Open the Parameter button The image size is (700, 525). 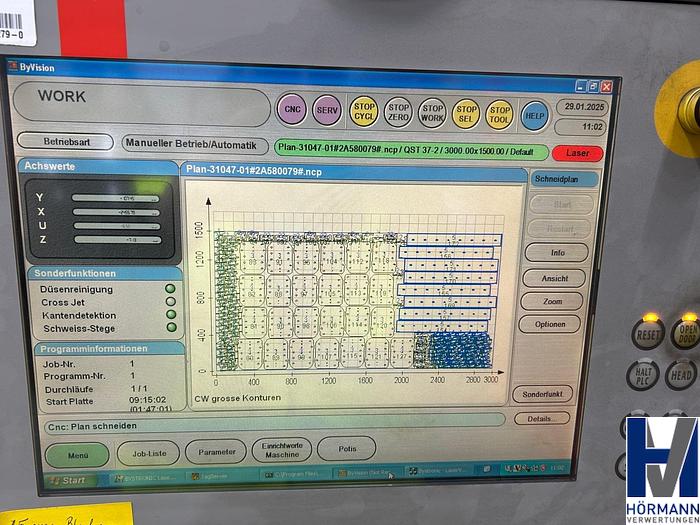pyautogui.click(x=216, y=452)
